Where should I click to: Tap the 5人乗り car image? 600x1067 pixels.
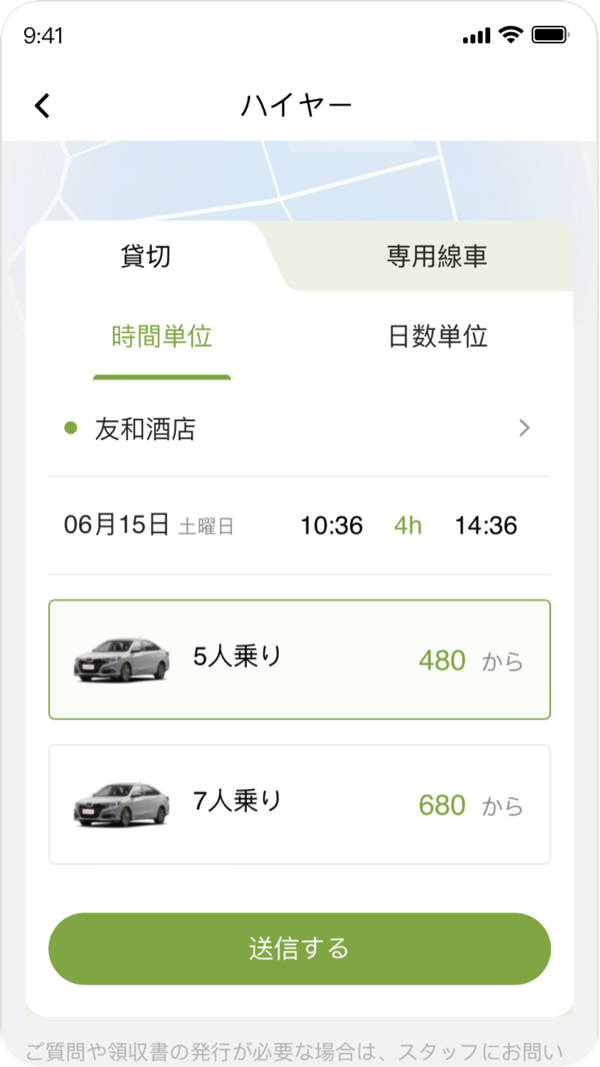click(x=121, y=659)
